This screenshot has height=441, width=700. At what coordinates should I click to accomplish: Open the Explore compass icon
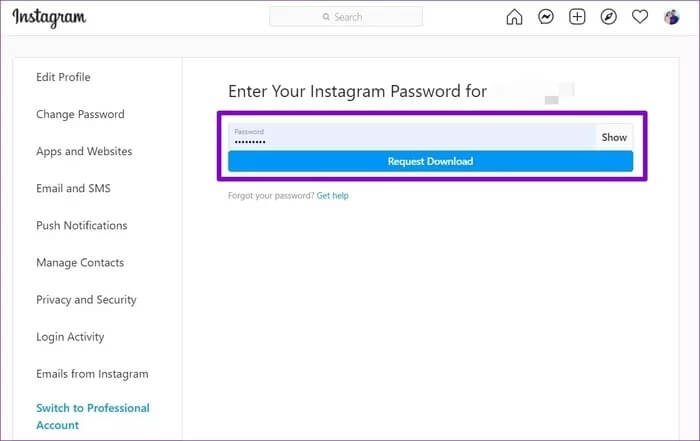click(608, 17)
